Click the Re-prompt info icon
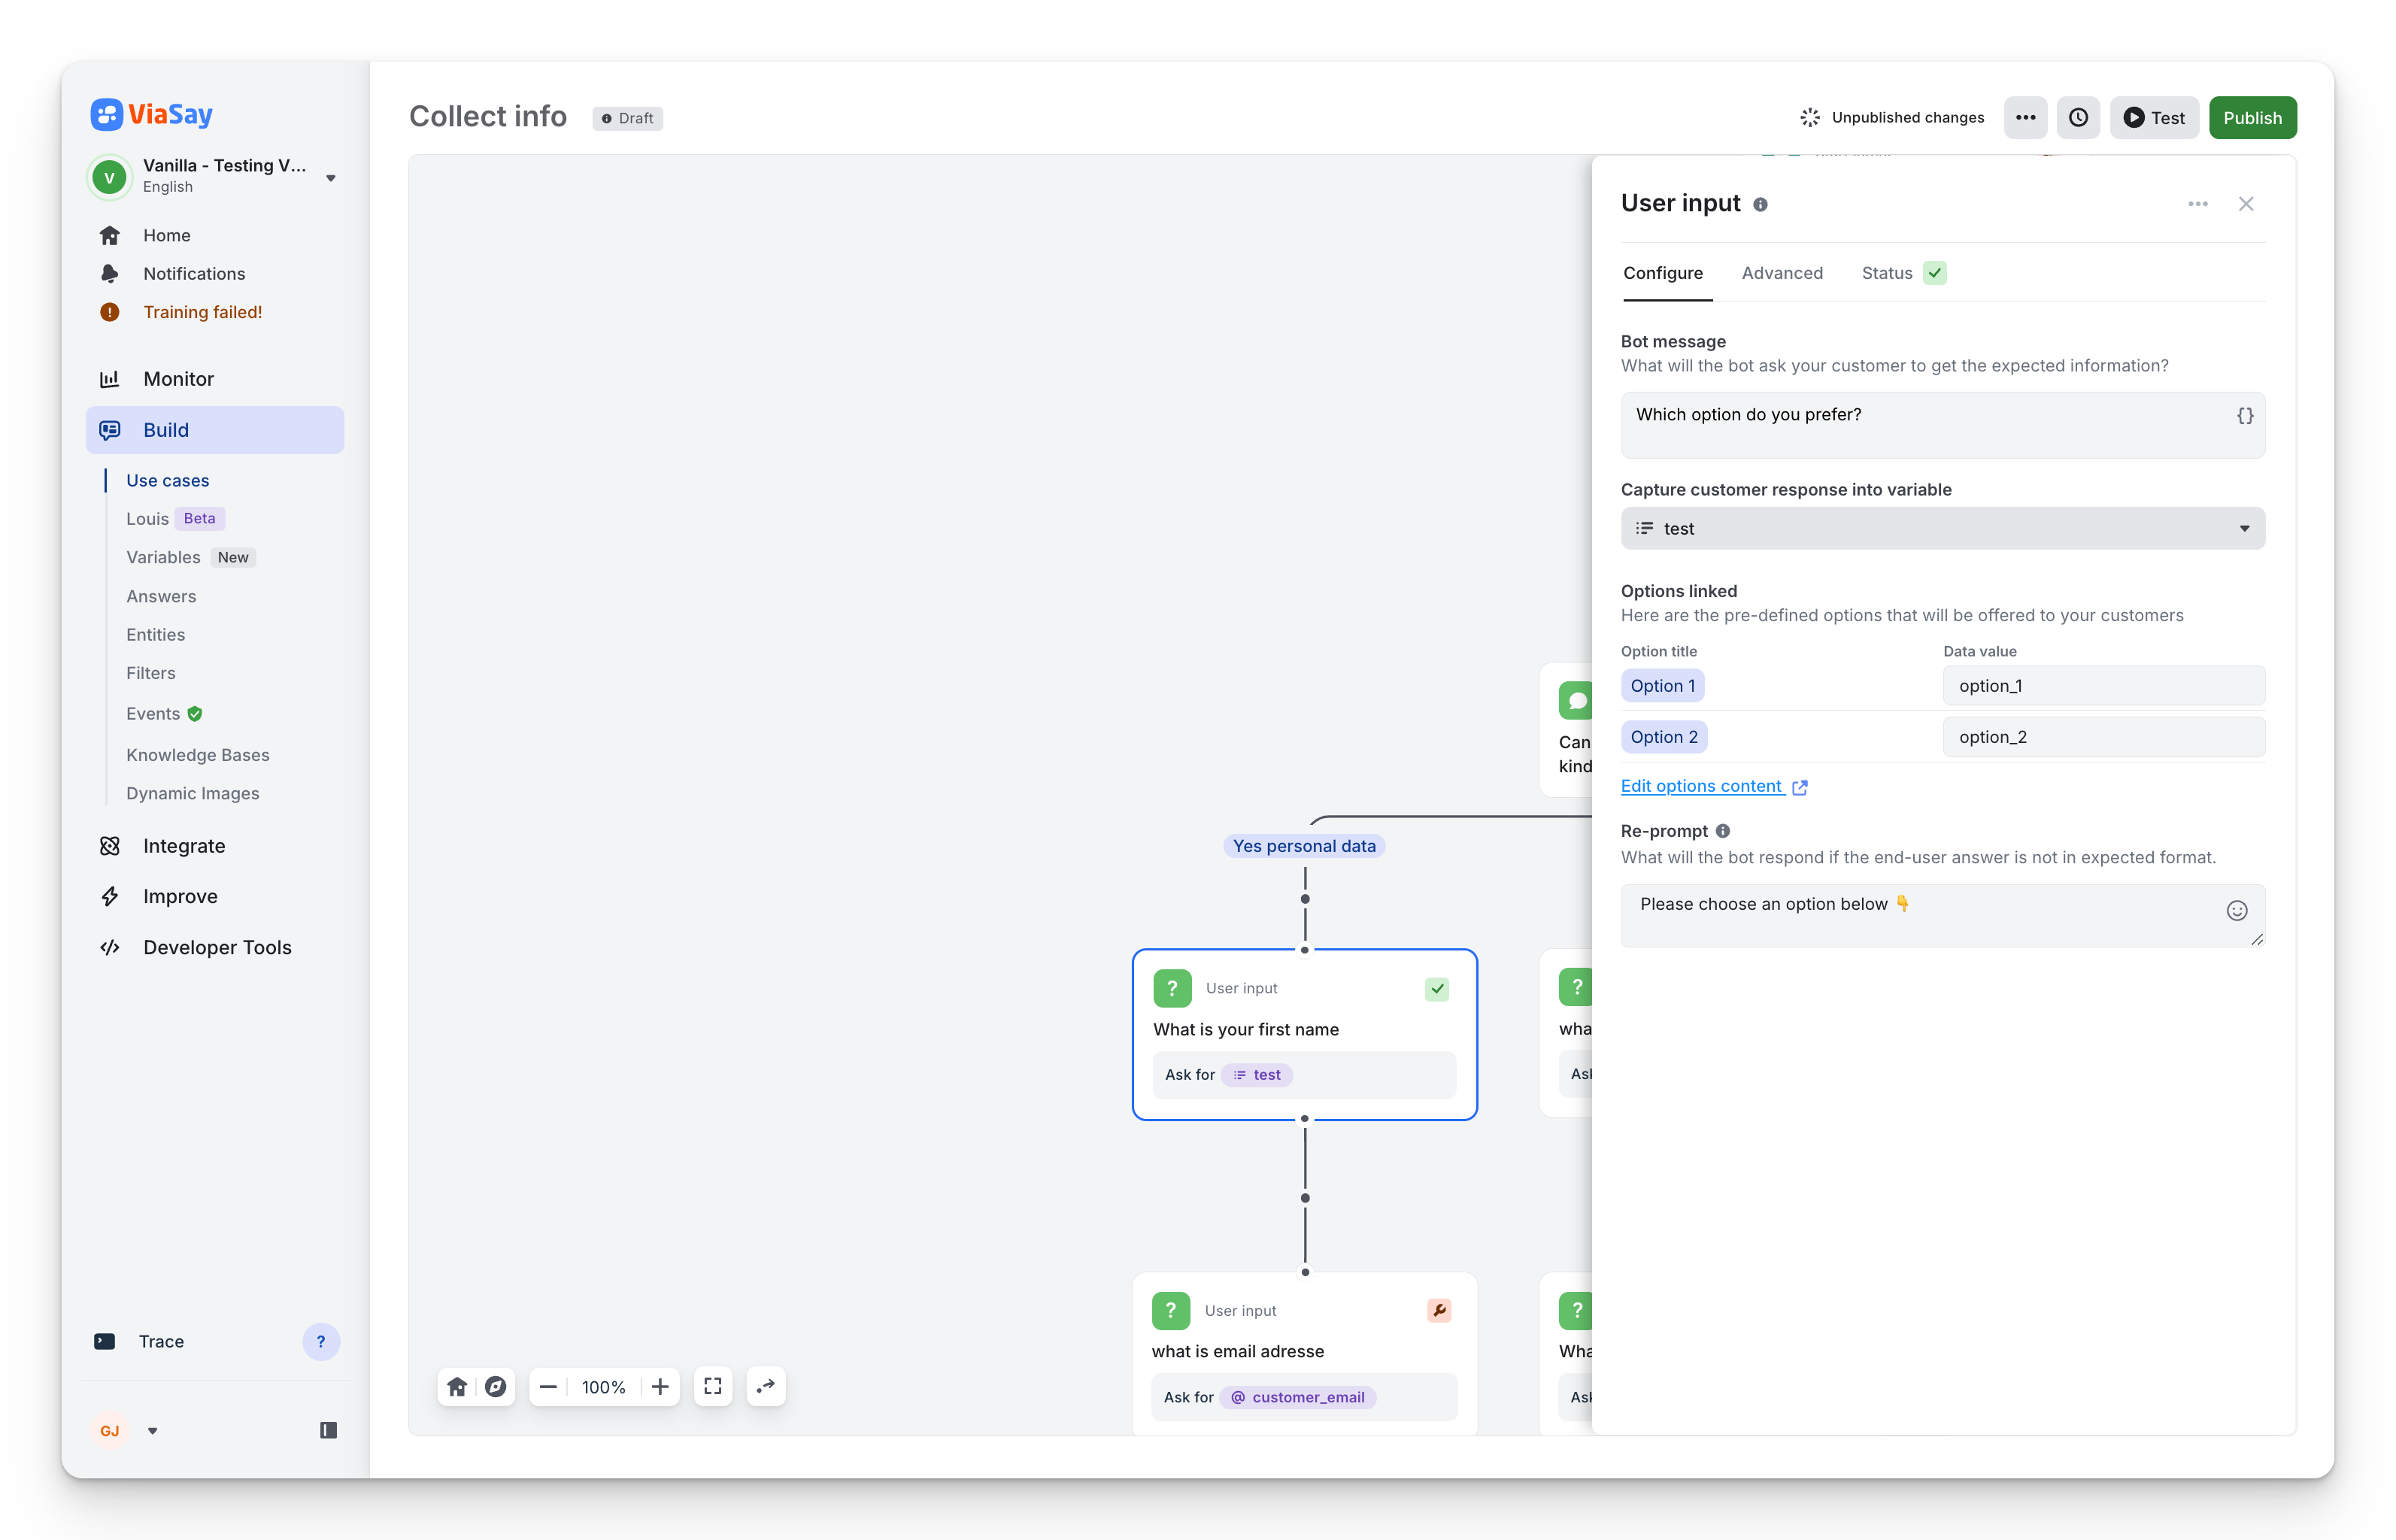Viewport: 2396px width, 1540px height. click(1723, 831)
